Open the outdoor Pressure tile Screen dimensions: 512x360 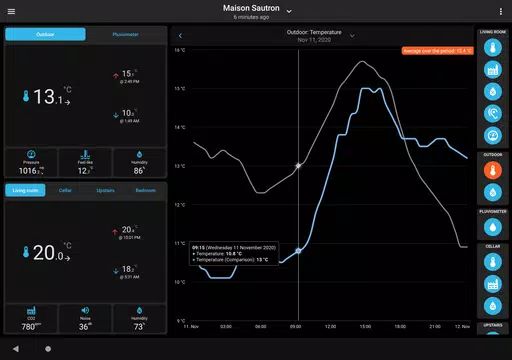pyautogui.click(x=31, y=163)
